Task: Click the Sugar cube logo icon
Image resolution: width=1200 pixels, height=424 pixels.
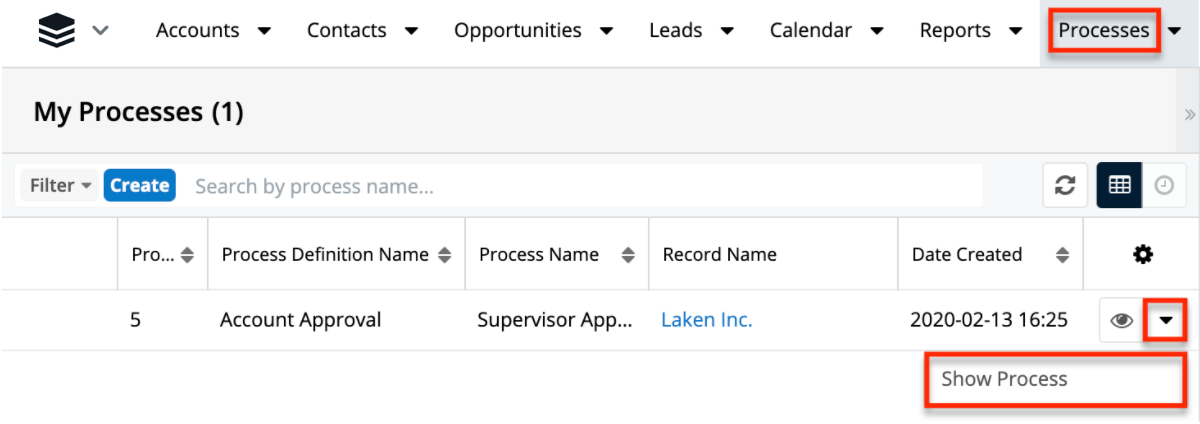Action: (x=56, y=31)
